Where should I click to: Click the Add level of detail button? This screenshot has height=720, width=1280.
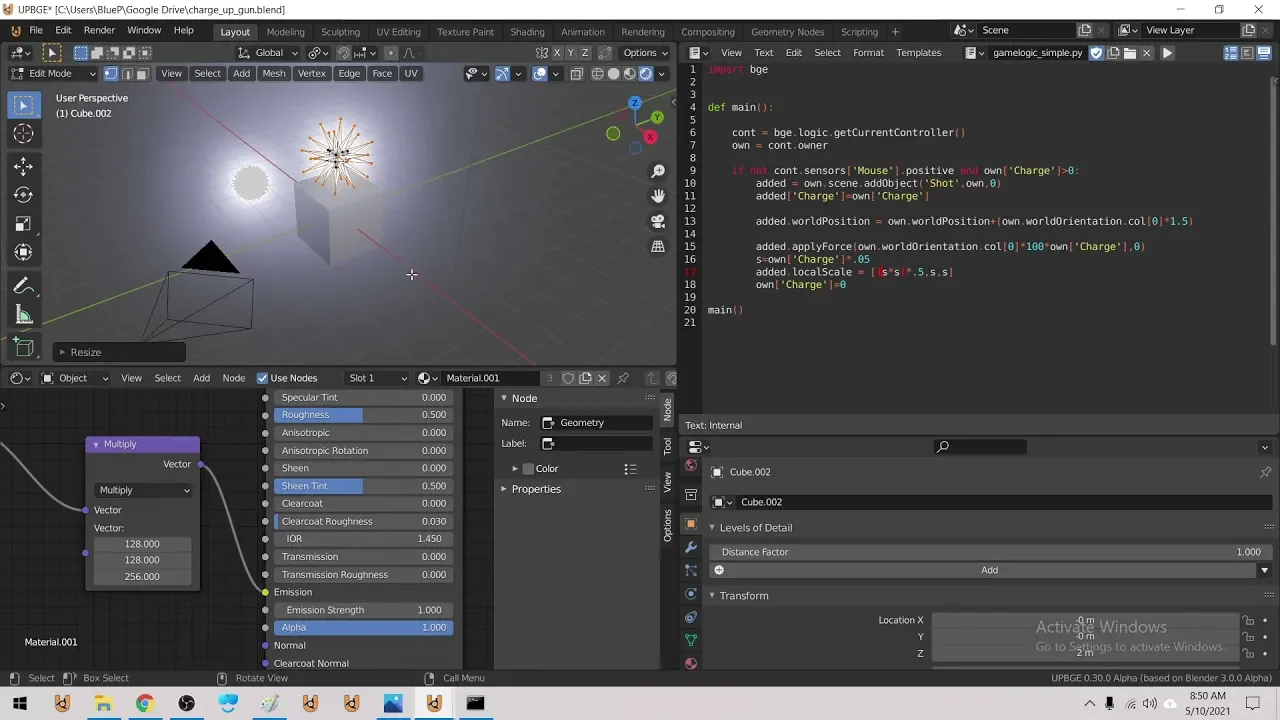(x=988, y=570)
